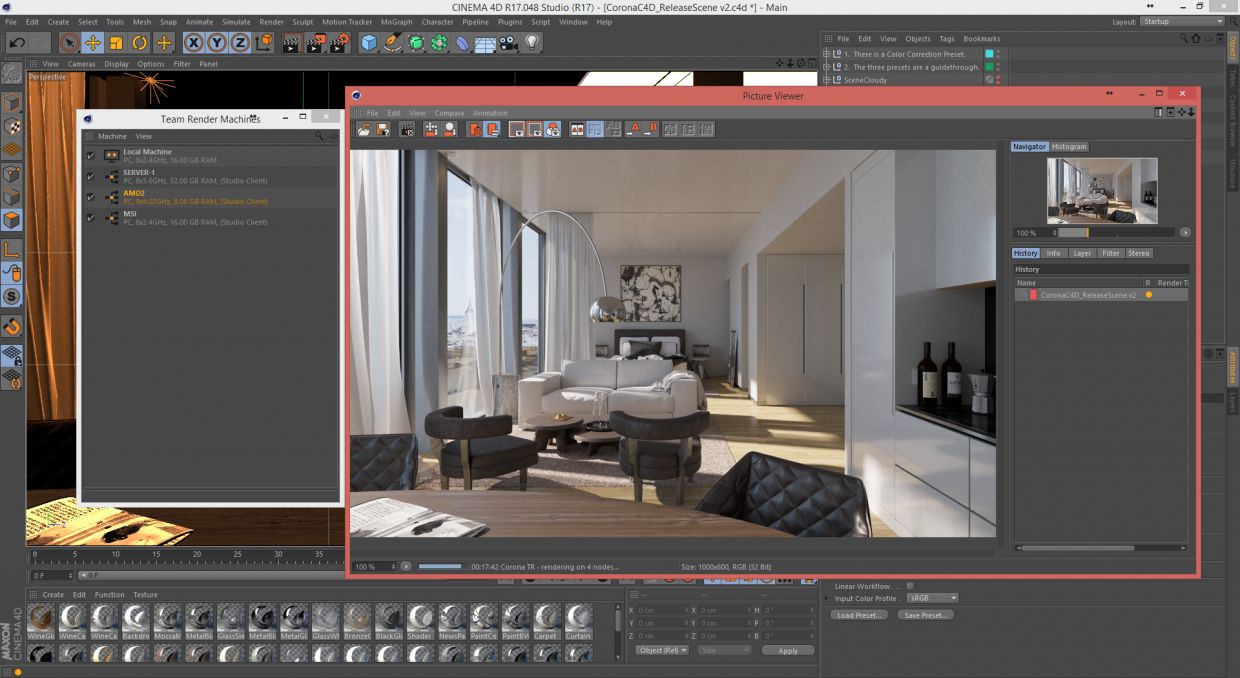
Task: Select the Rotate tool
Action: [x=140, y=43]
